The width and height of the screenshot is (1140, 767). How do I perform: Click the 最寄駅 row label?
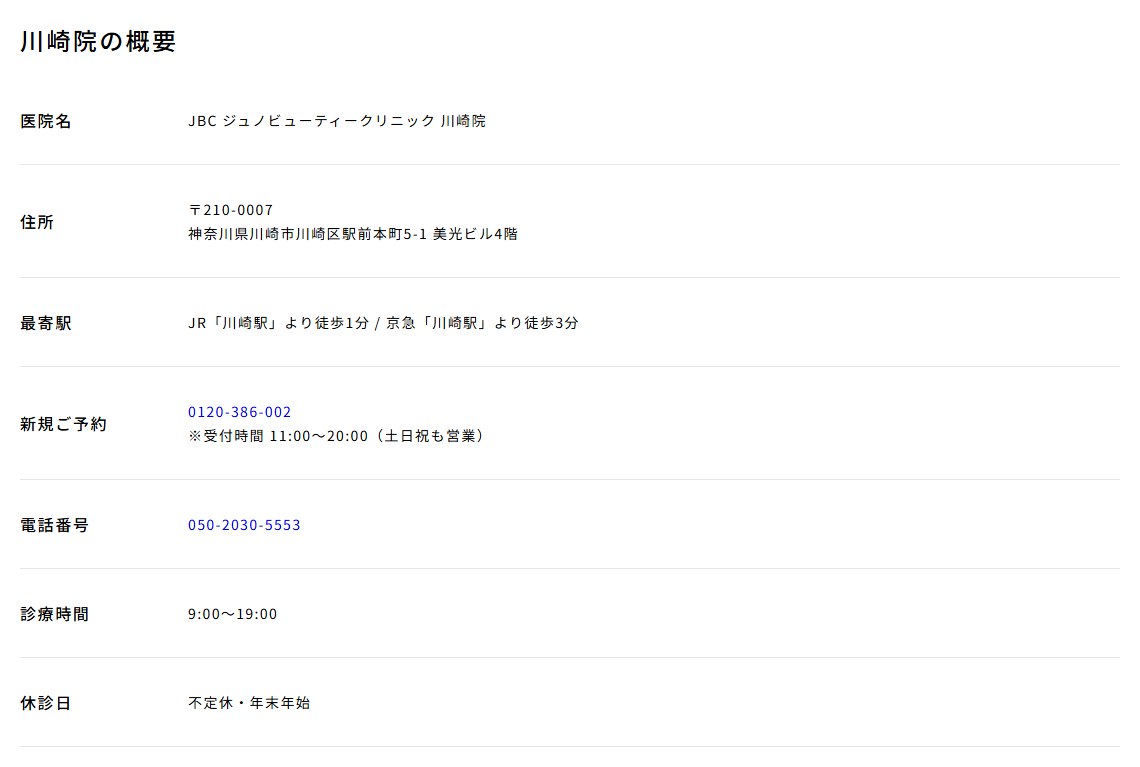[46, 323]
